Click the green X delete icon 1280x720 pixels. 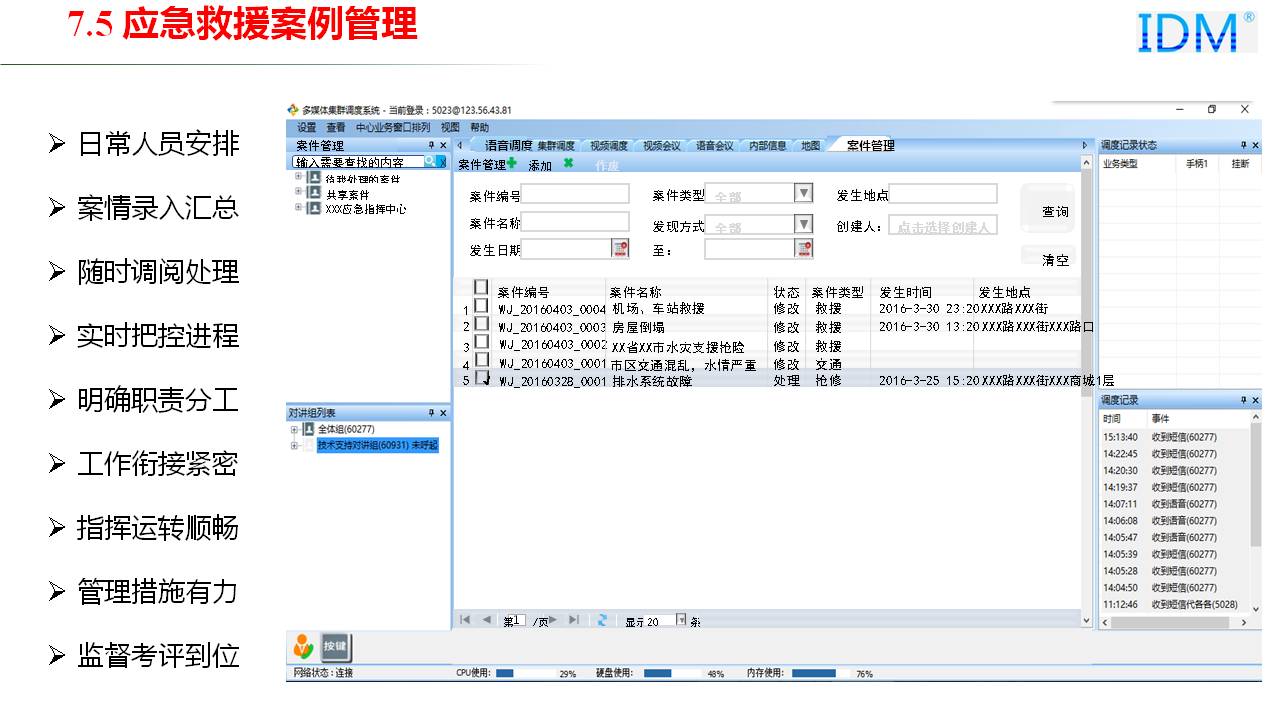click(568, 164)
